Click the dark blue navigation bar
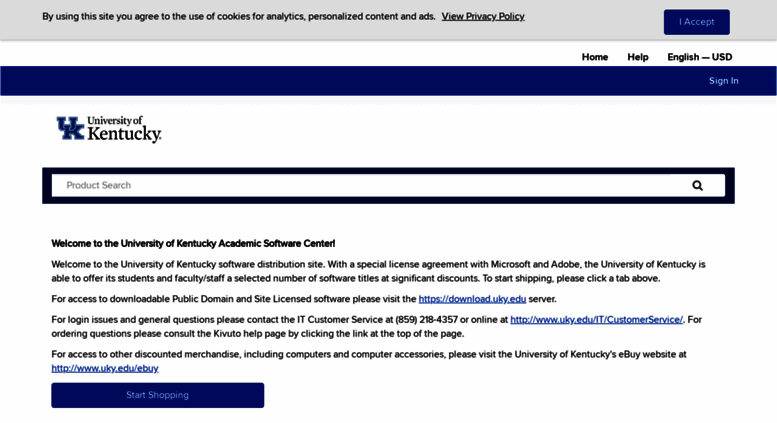The image size is (777, 423). [x=350, y=81]
